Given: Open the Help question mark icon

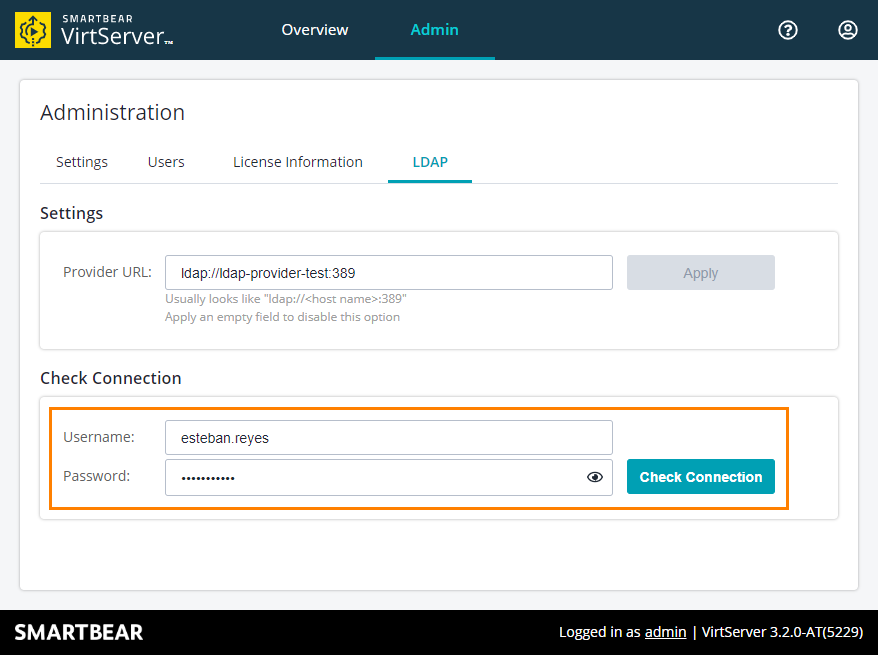Looking at the screenshot, I should pos(788,30).
